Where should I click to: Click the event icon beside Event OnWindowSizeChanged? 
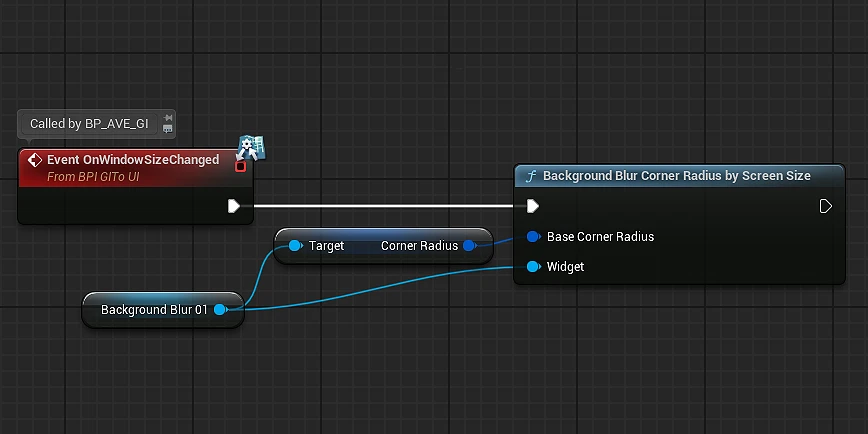[34, 160]
